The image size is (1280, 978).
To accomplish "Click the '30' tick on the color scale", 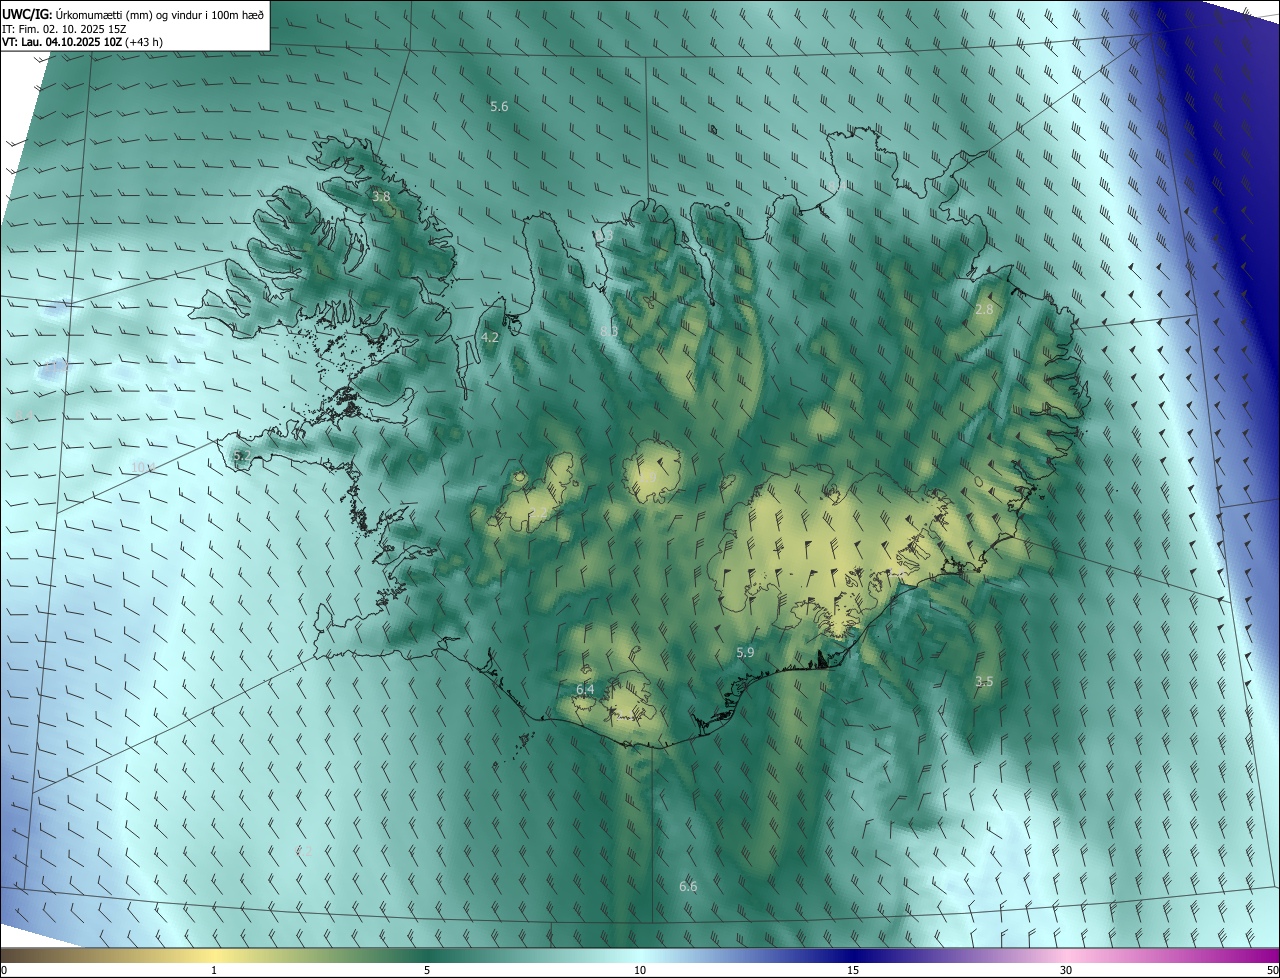I will (x=1066, y=970).
